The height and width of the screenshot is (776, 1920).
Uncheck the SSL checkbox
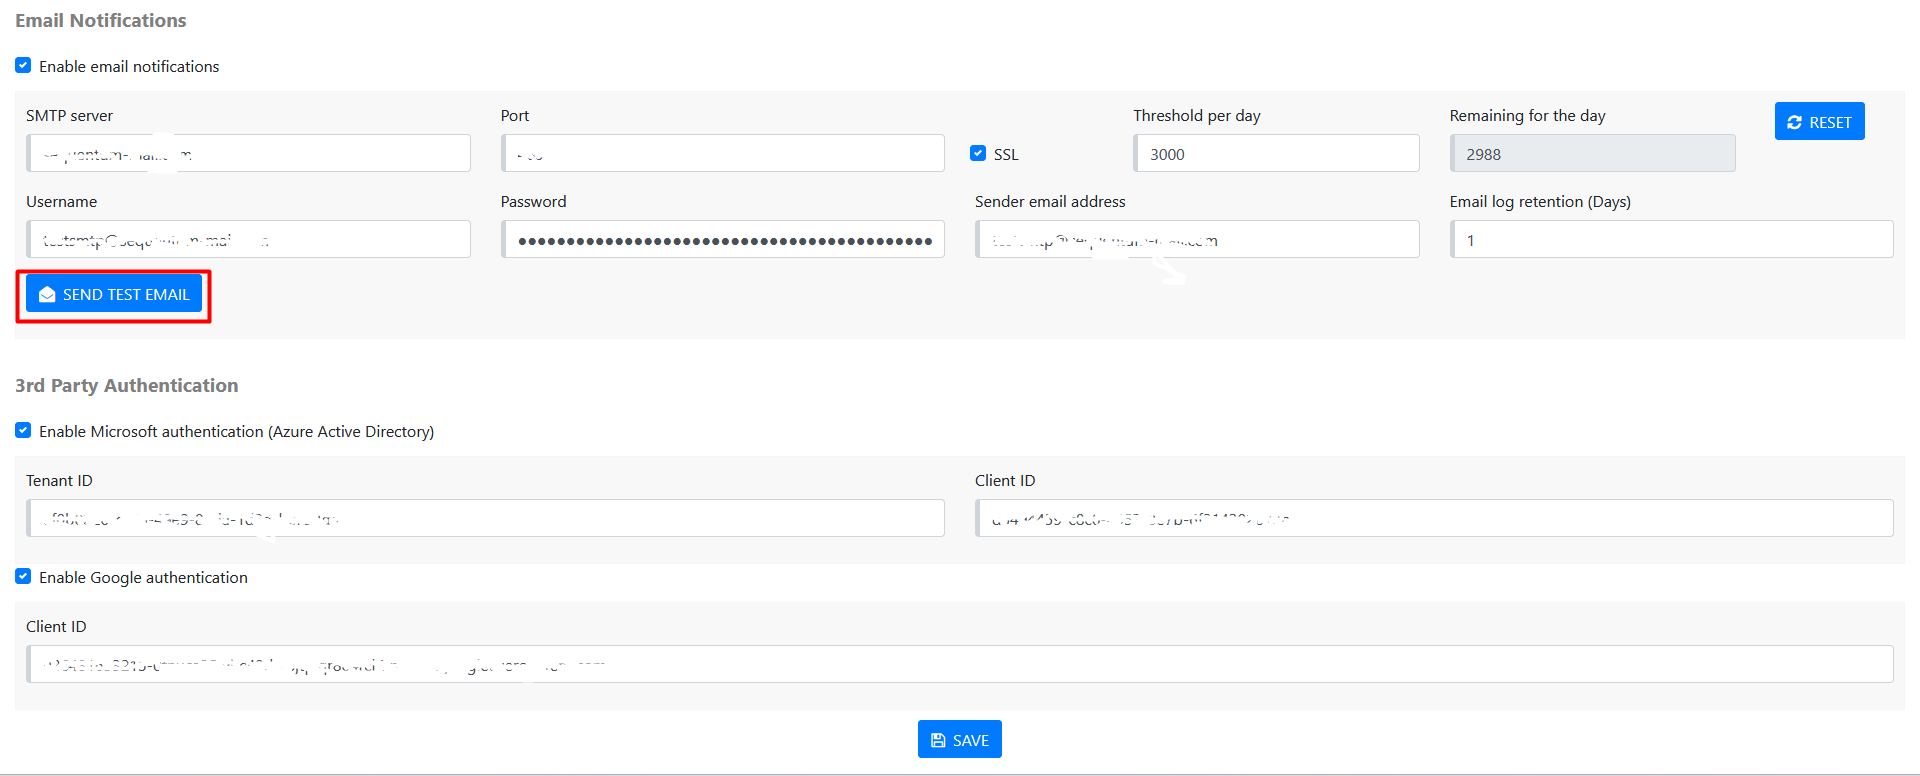coord(978,154)
